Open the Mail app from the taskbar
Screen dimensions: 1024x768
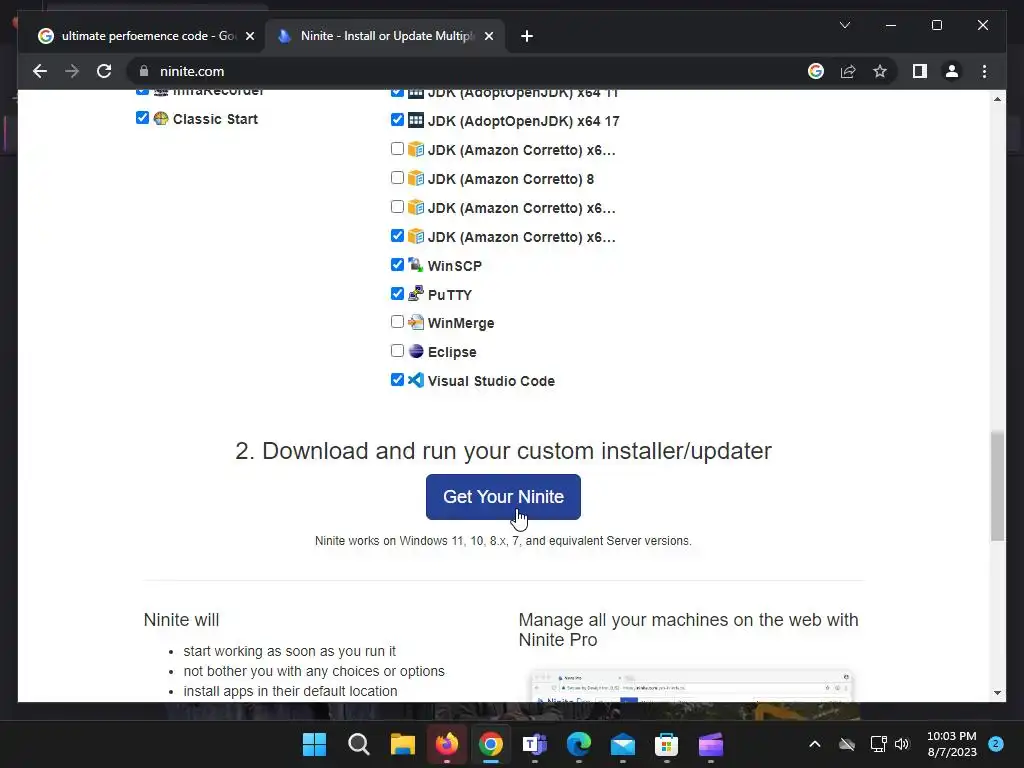(x=622, y=744)
